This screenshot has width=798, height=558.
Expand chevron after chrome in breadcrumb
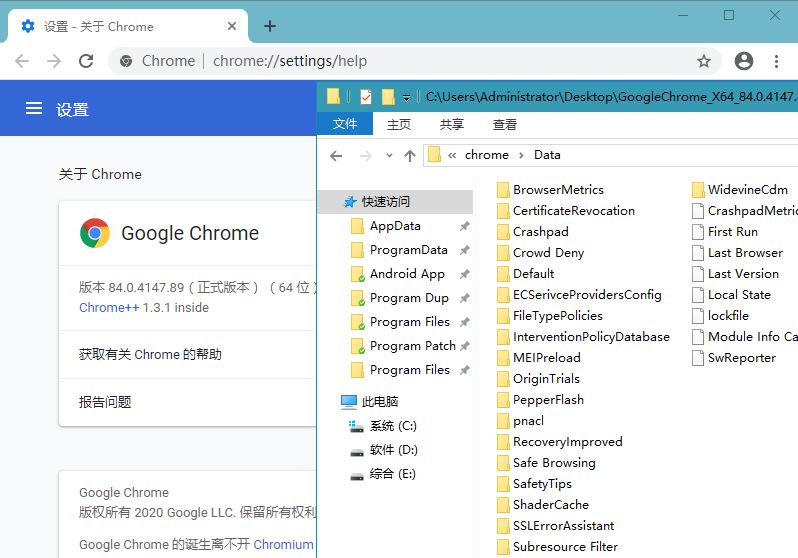click(521, 155)
